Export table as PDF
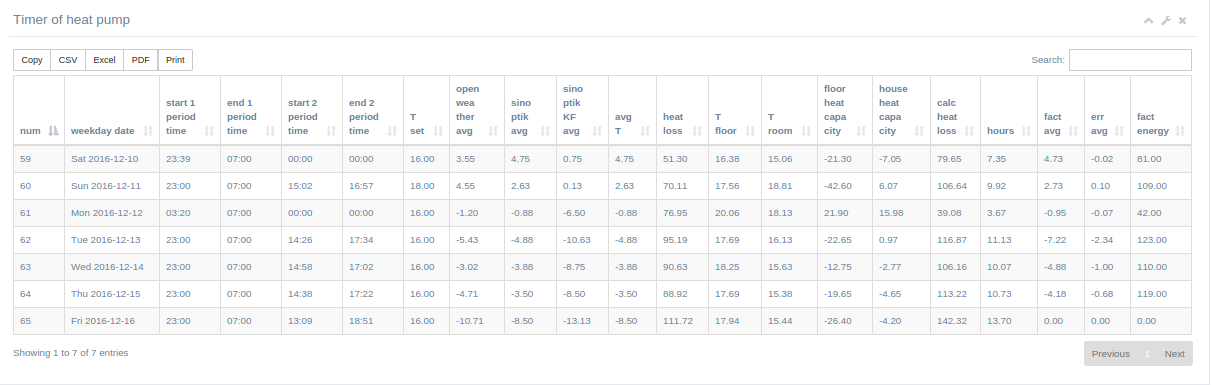This screenshot has width=1212, height=385. [x=140, y=60]
